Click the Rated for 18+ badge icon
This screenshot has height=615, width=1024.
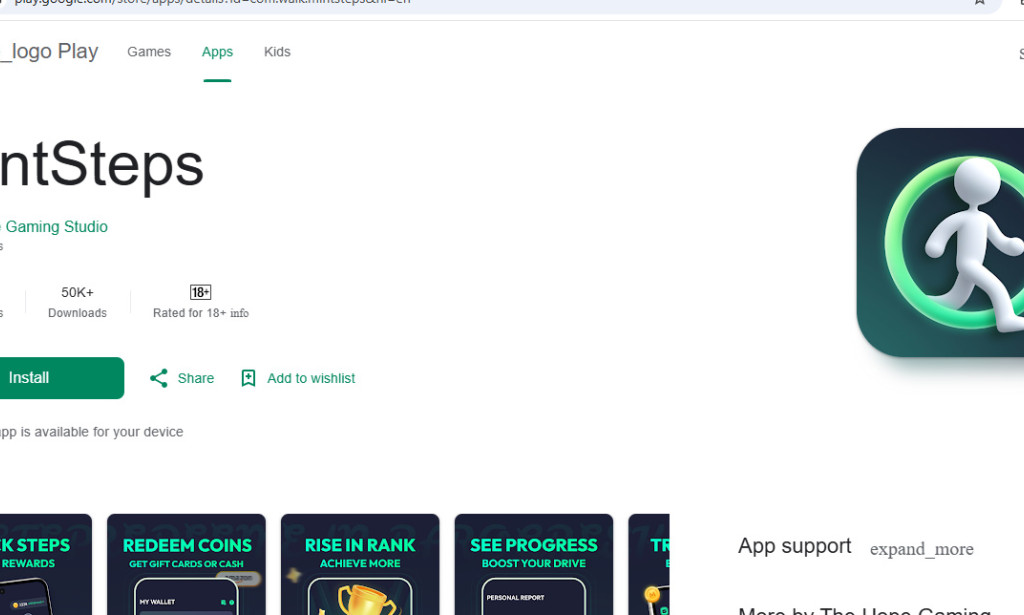[199, 291]
